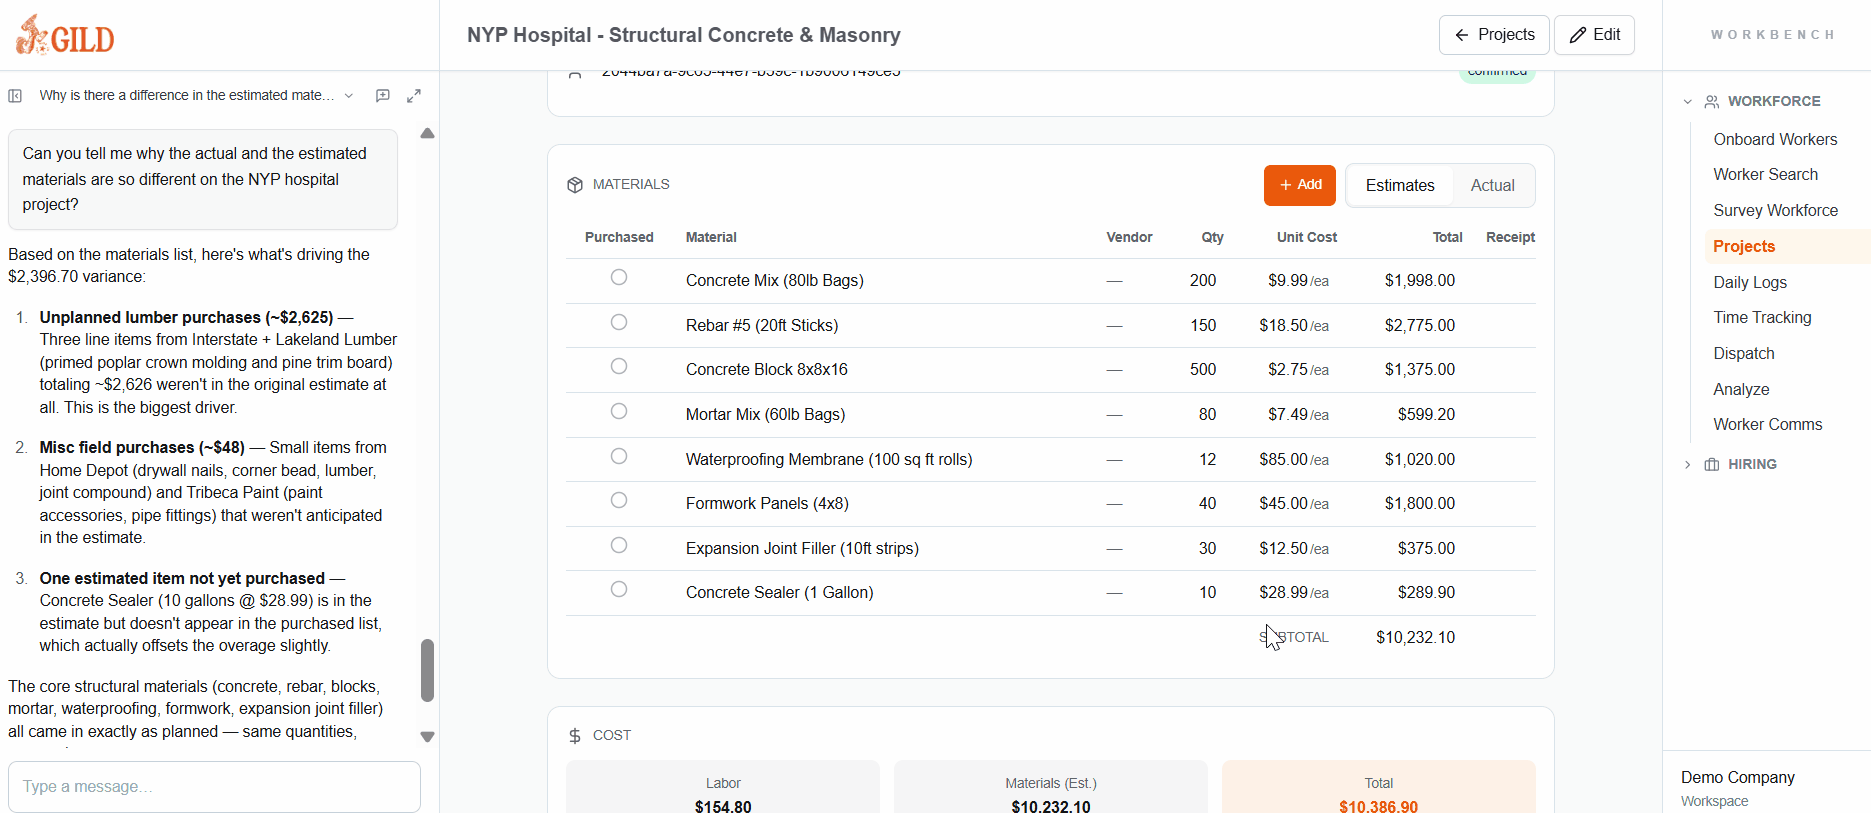Click the Edit project button

click(1594, 35)
